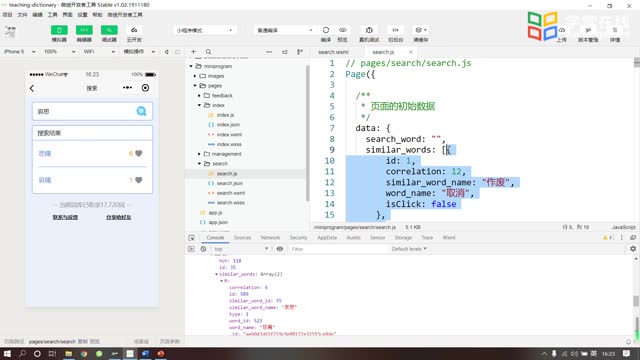Open the 文件 menu
640x360 pixels.
pos(22,15)
